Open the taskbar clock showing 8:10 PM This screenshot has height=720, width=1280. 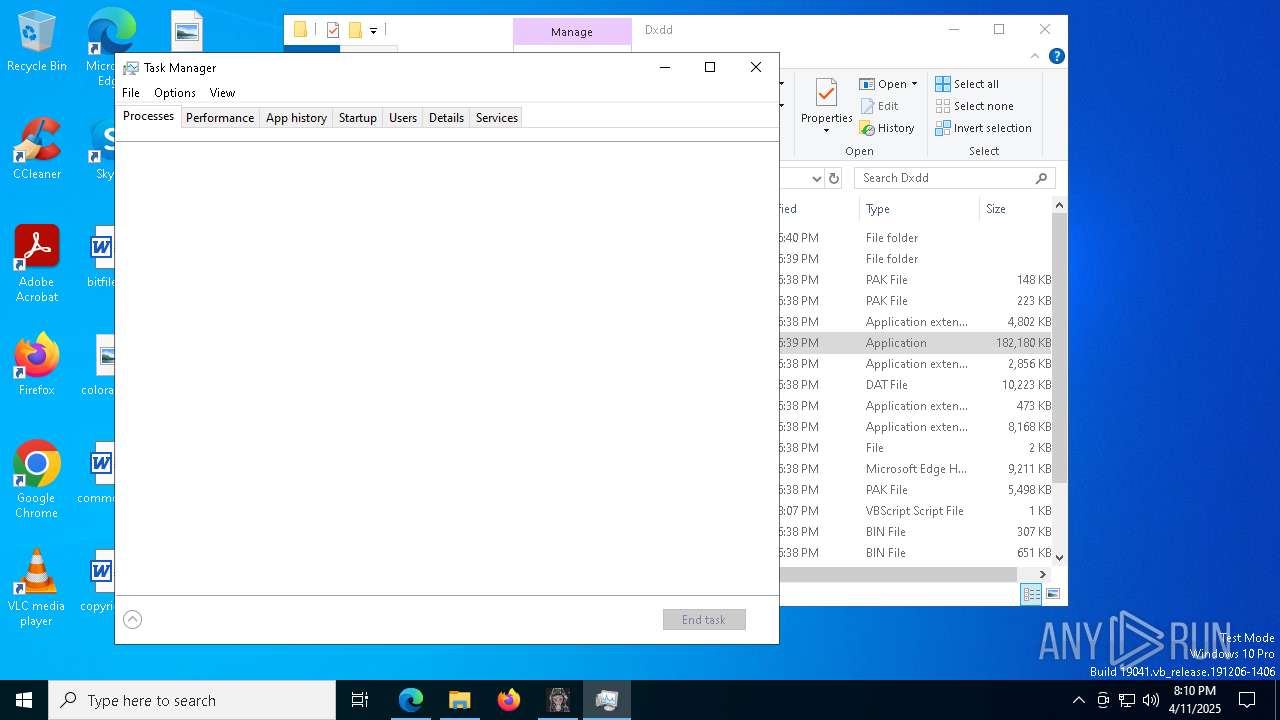[1194, 700]
